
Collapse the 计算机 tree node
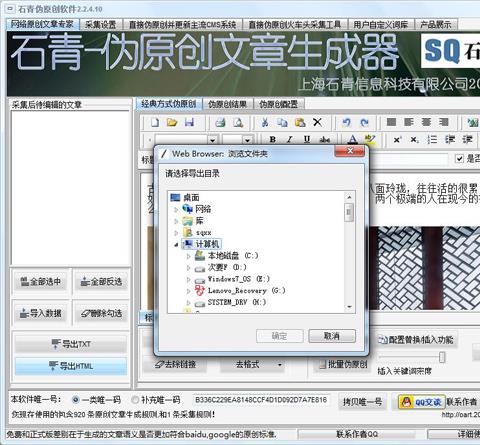[176, 245]
